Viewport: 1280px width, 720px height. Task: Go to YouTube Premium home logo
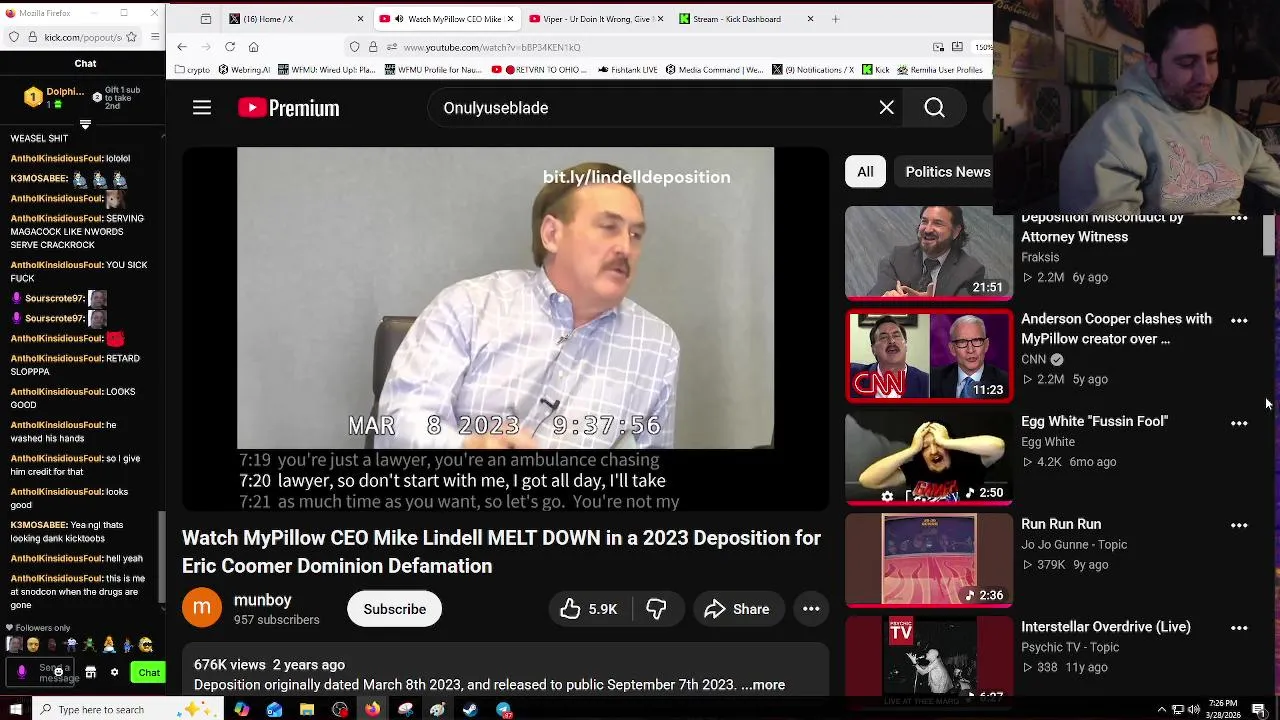pyautogui.click(x=289, y=108)
